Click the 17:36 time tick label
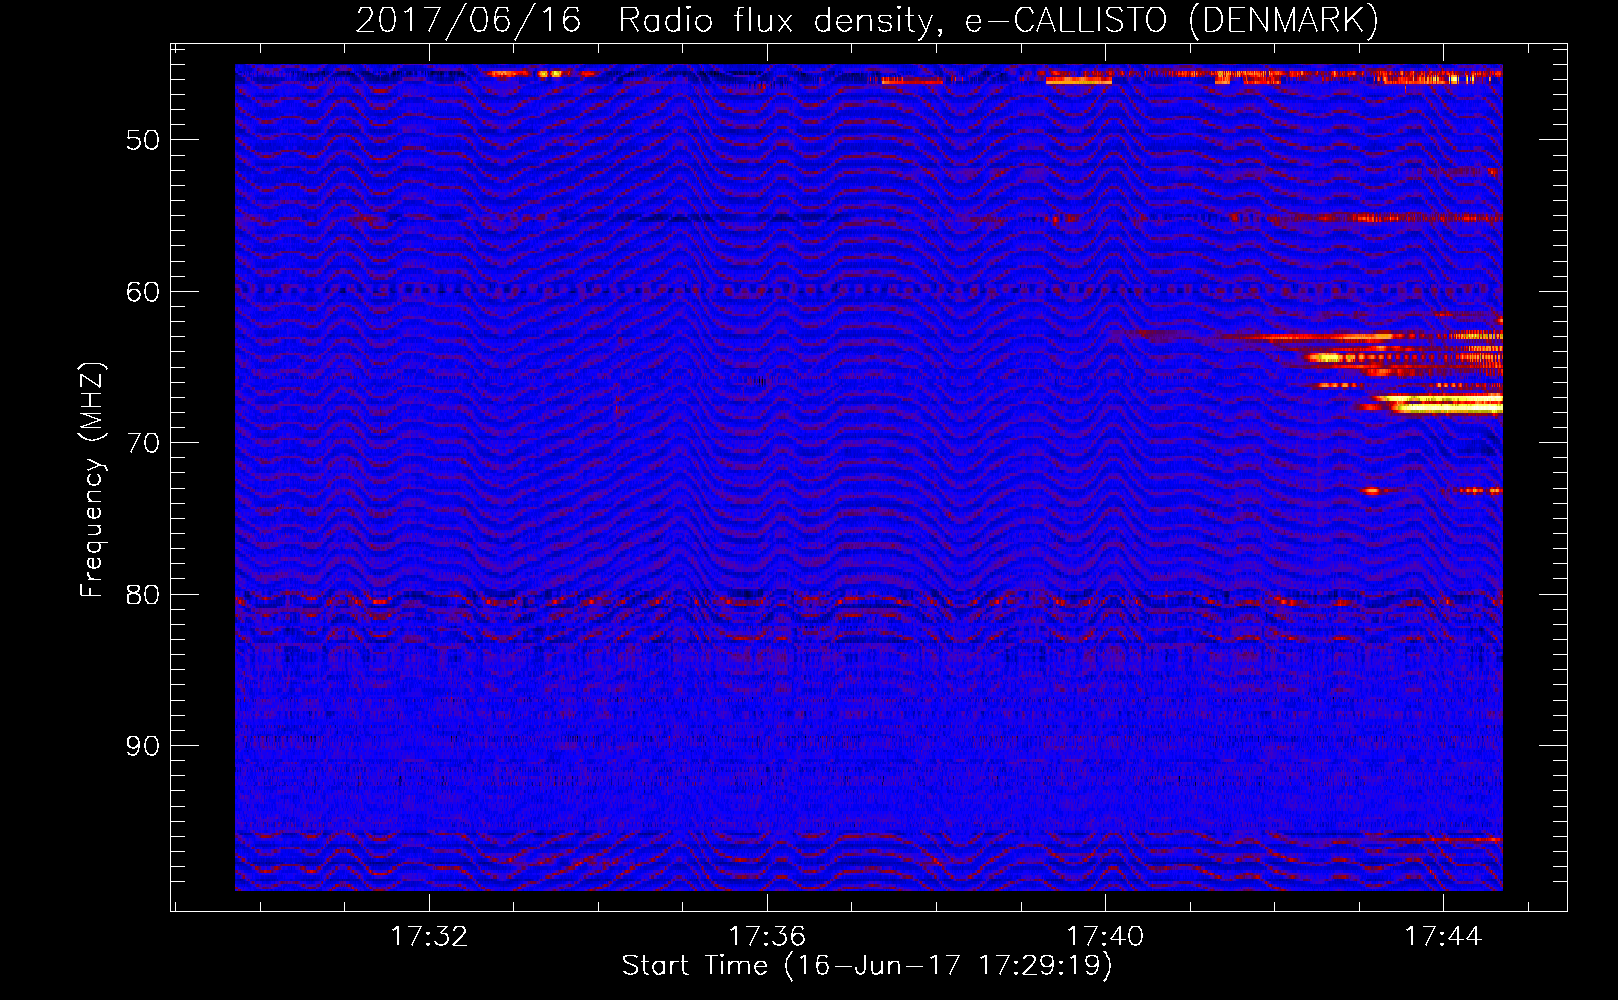Screen dimensions: 1618x1000 (x=767, y=936)
